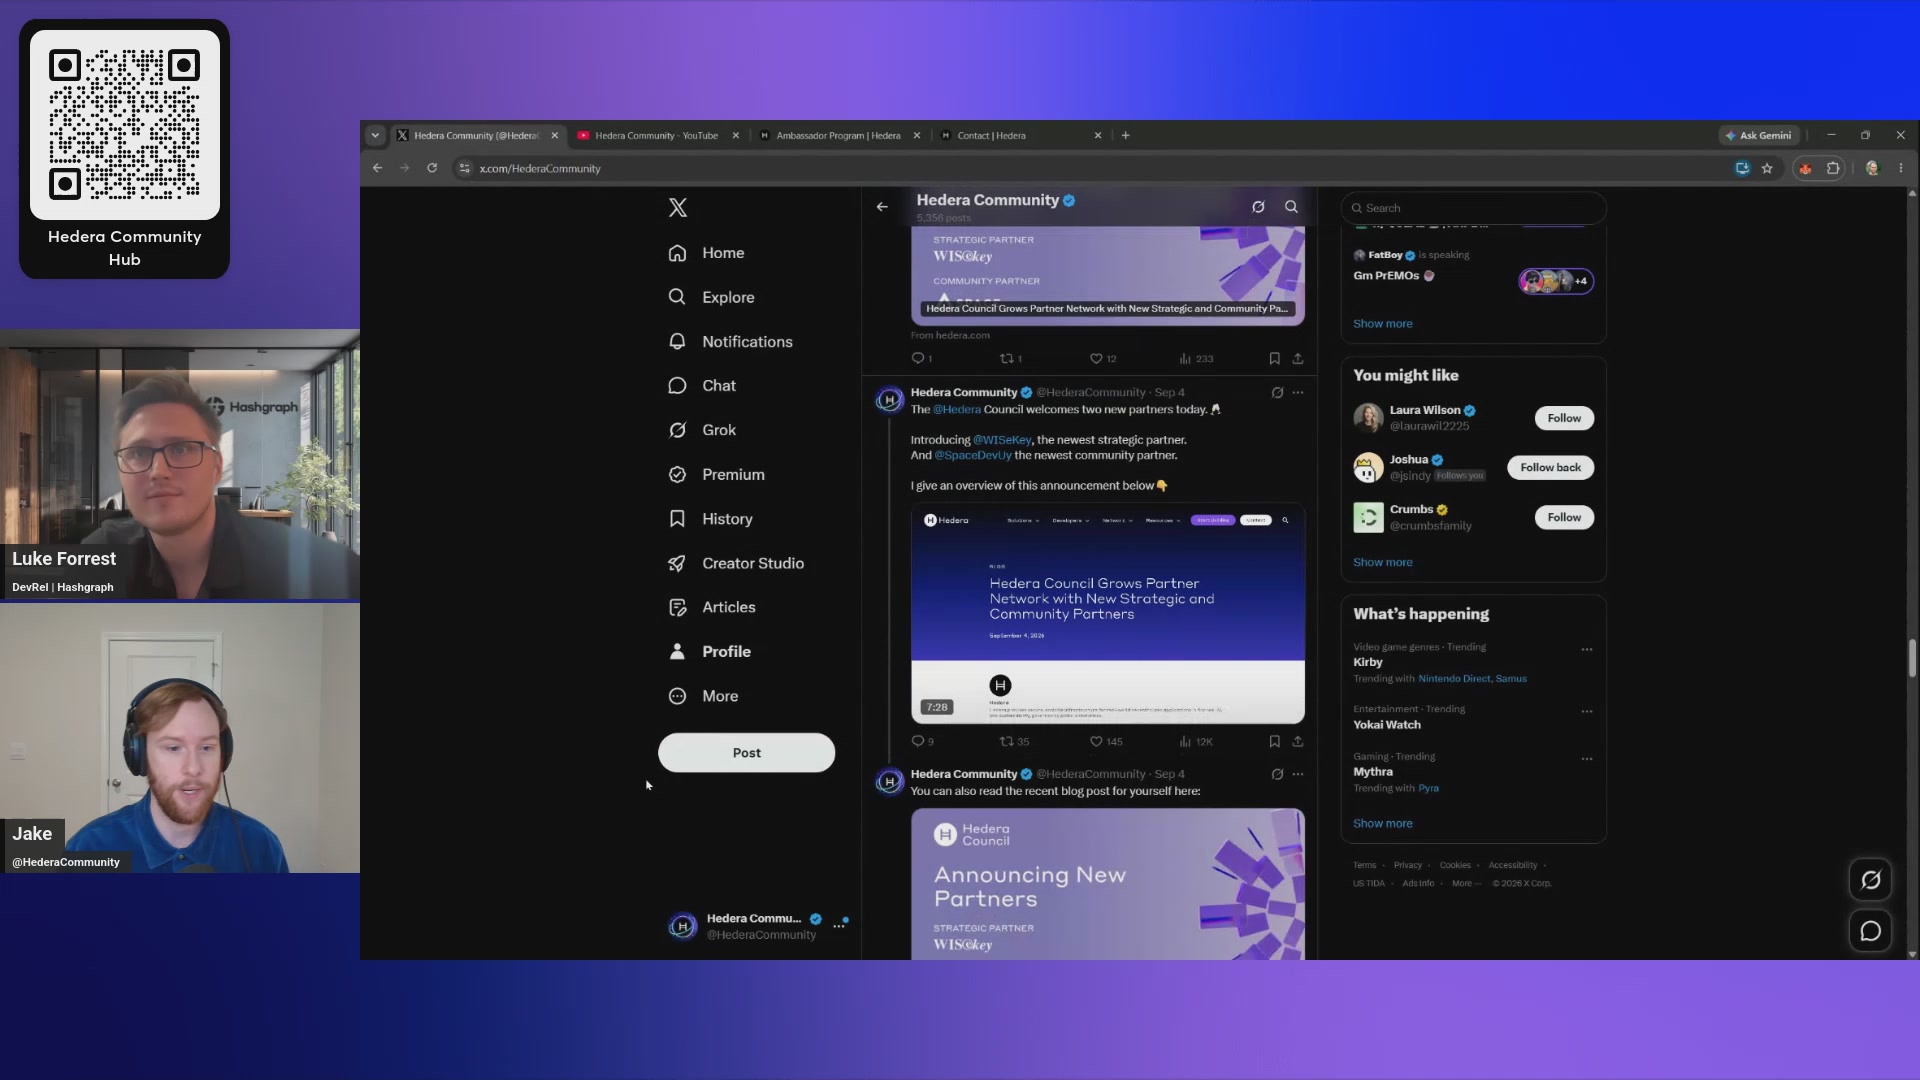
Task: Click search icon in Hedera Community header
Action: click(x=1291, y=207)
